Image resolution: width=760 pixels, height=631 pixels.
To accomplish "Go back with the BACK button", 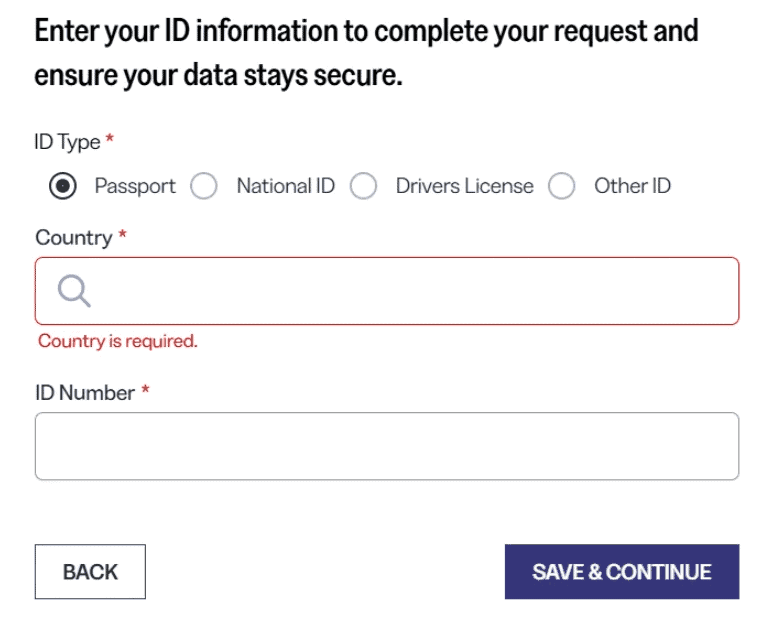I will pyautogui.click(x=90, y=571).
